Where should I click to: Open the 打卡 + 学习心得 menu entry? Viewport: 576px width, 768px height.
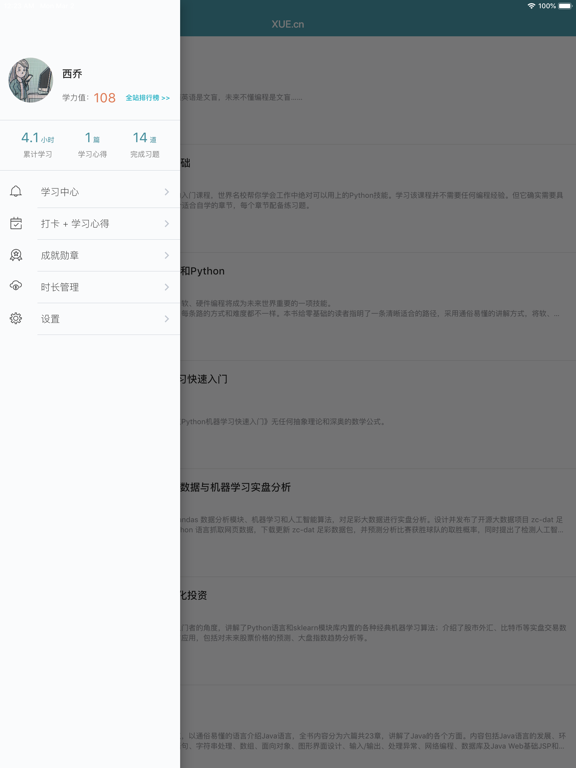click(90, 224)
